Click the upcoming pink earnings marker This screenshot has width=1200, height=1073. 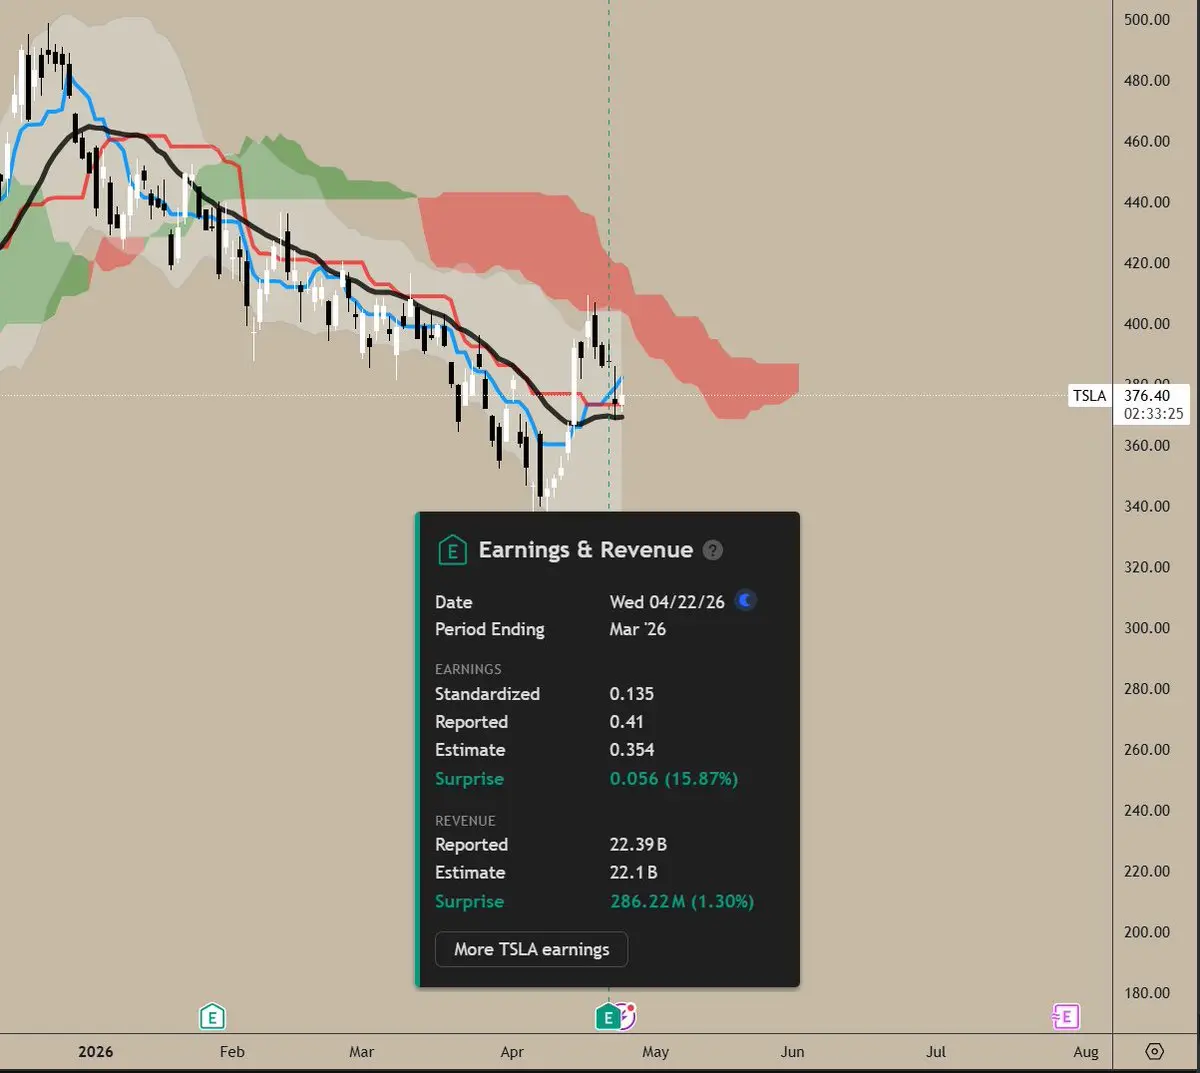[x=1065, y=1017]
